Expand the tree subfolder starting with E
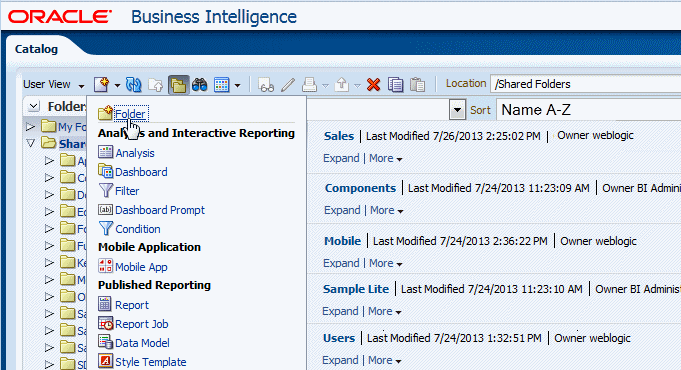 [50, 212]
